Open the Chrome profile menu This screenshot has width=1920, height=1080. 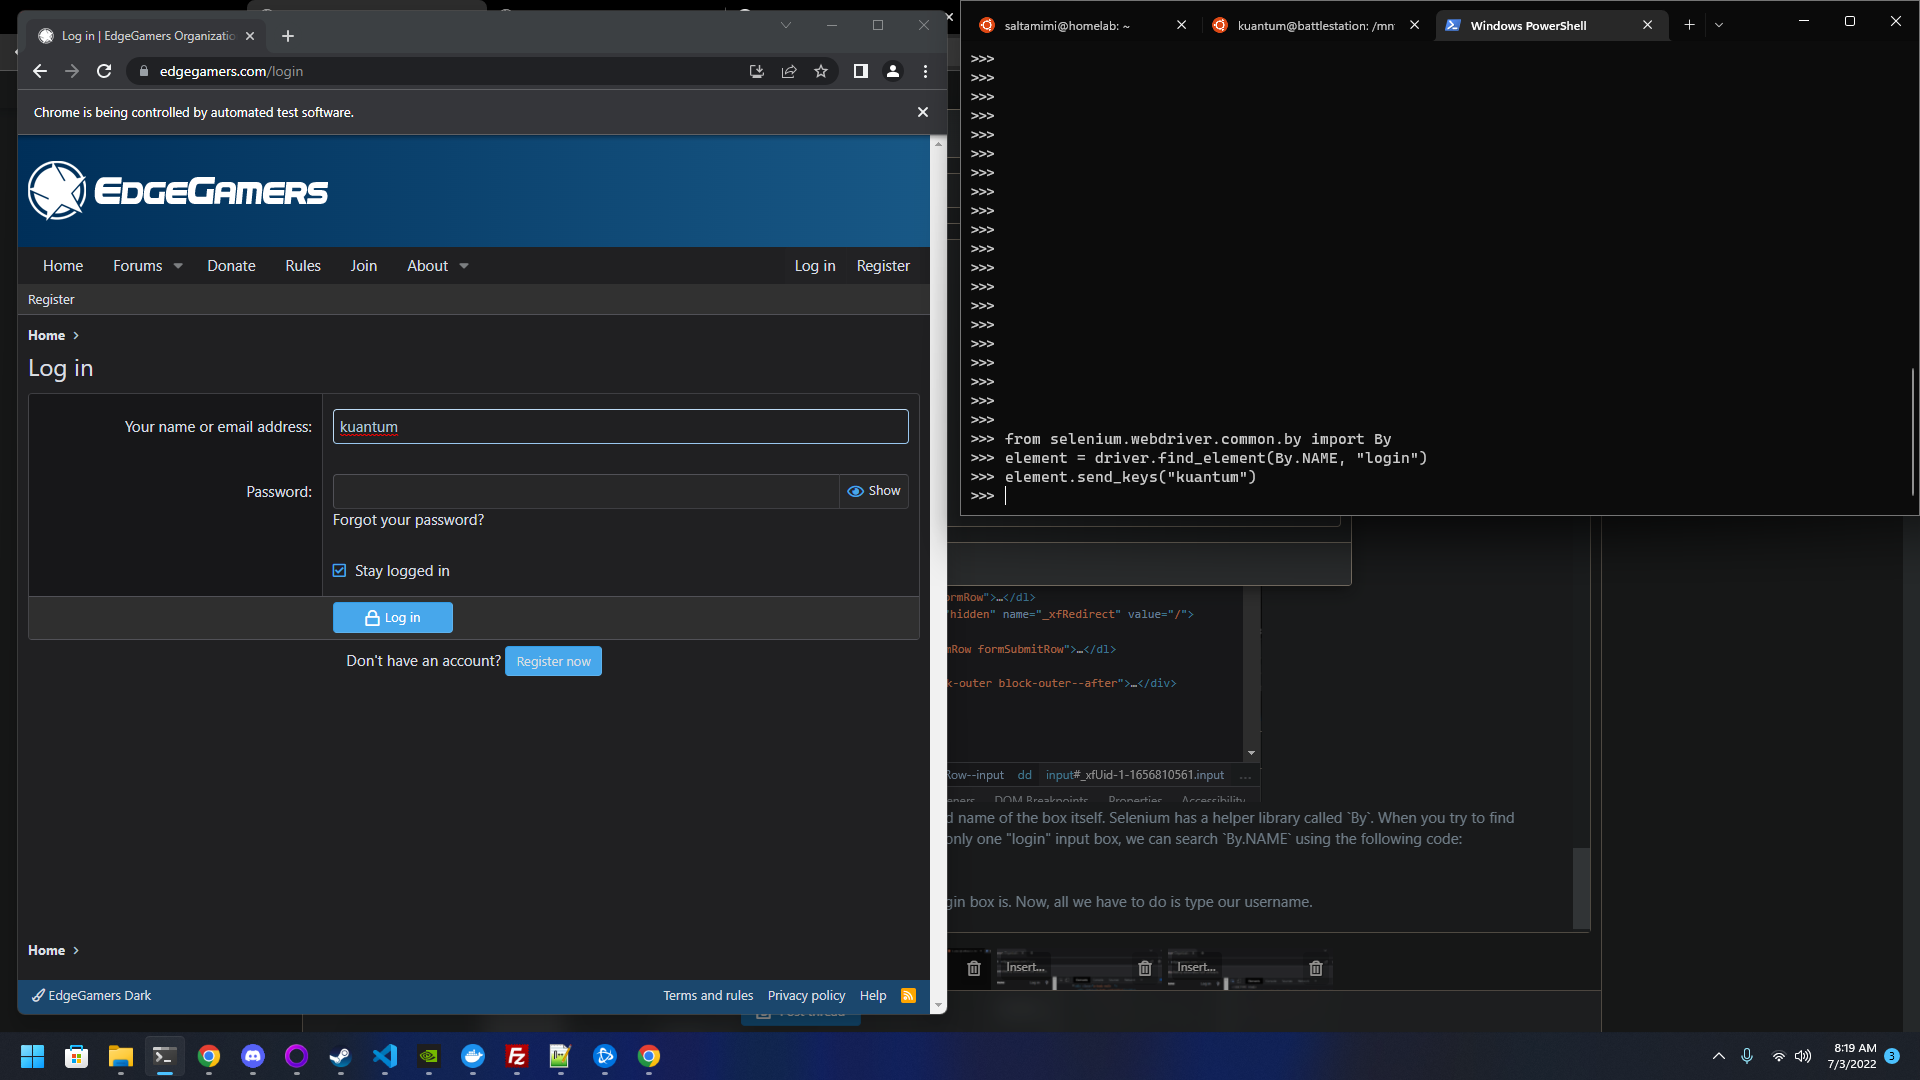click(x=893, y=71)
